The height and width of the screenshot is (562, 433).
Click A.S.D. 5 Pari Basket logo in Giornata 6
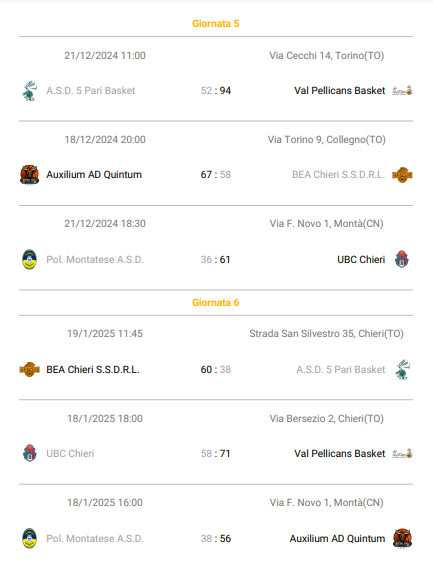403,370
